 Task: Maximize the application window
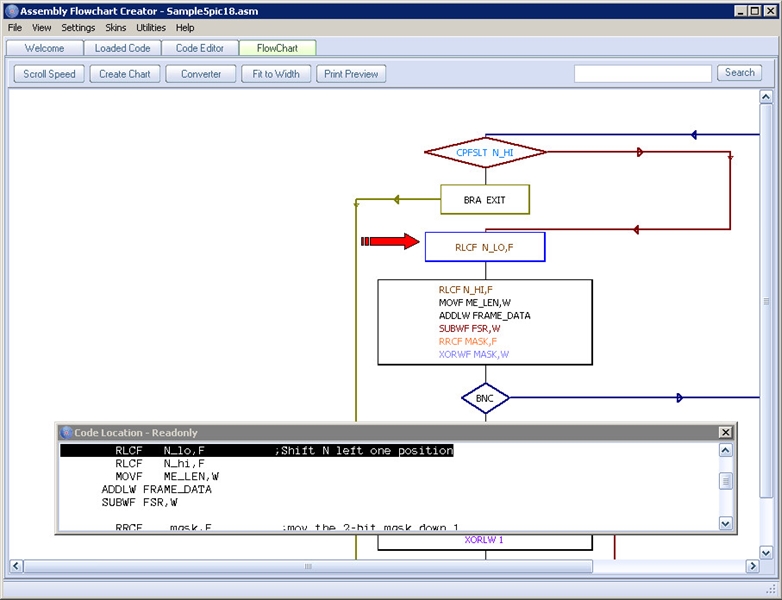[x=755, y=11]
